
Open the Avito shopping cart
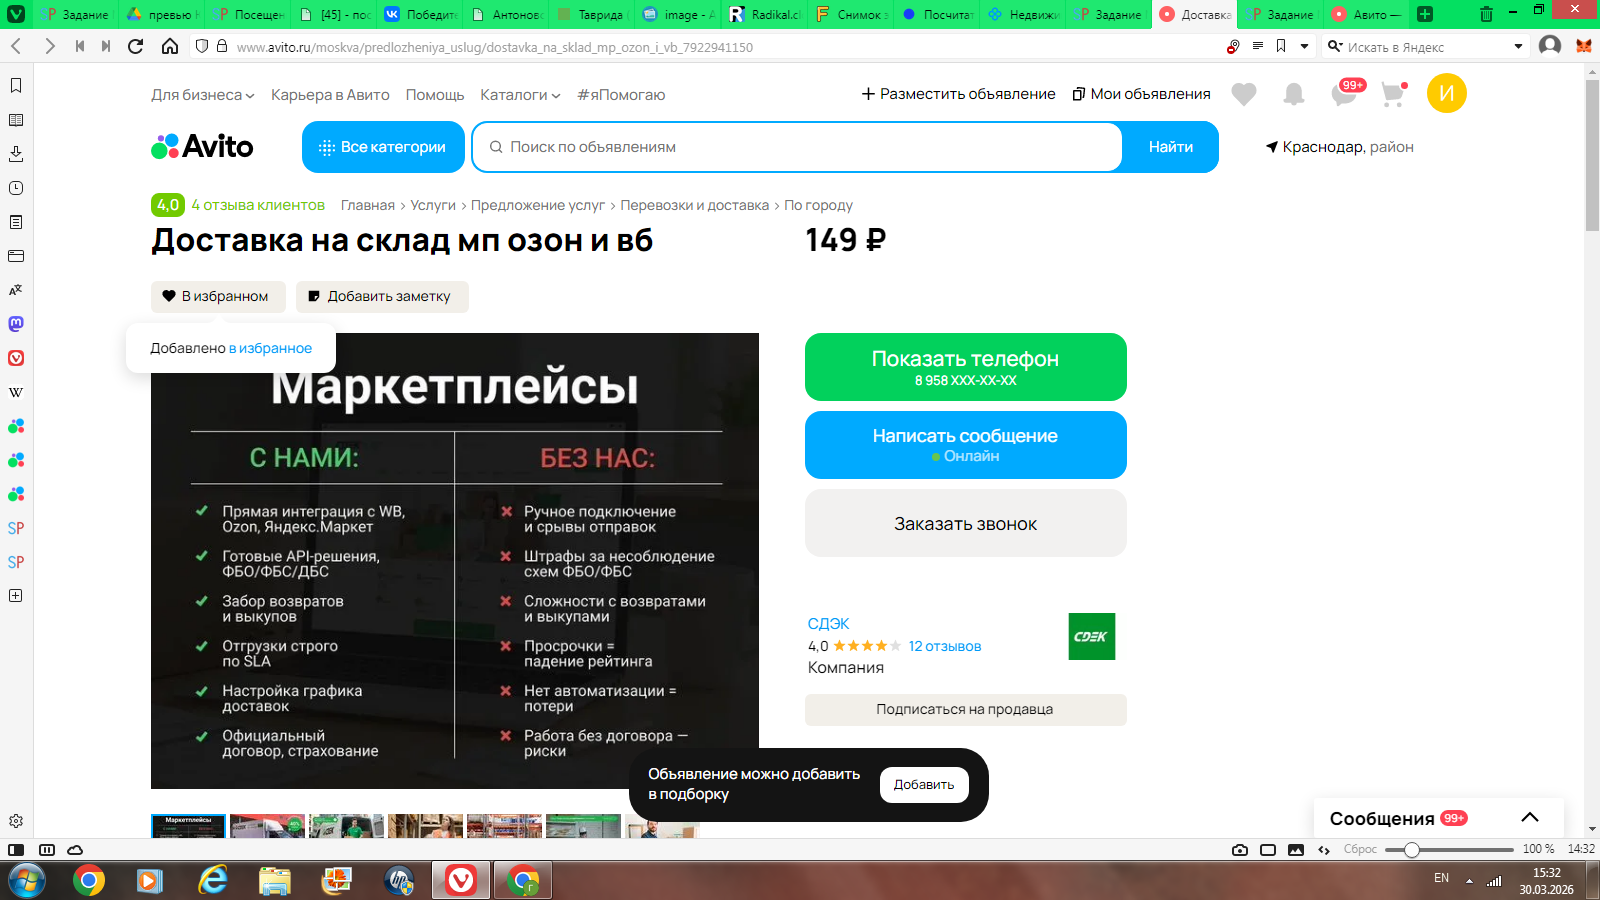coord(1393,94)
